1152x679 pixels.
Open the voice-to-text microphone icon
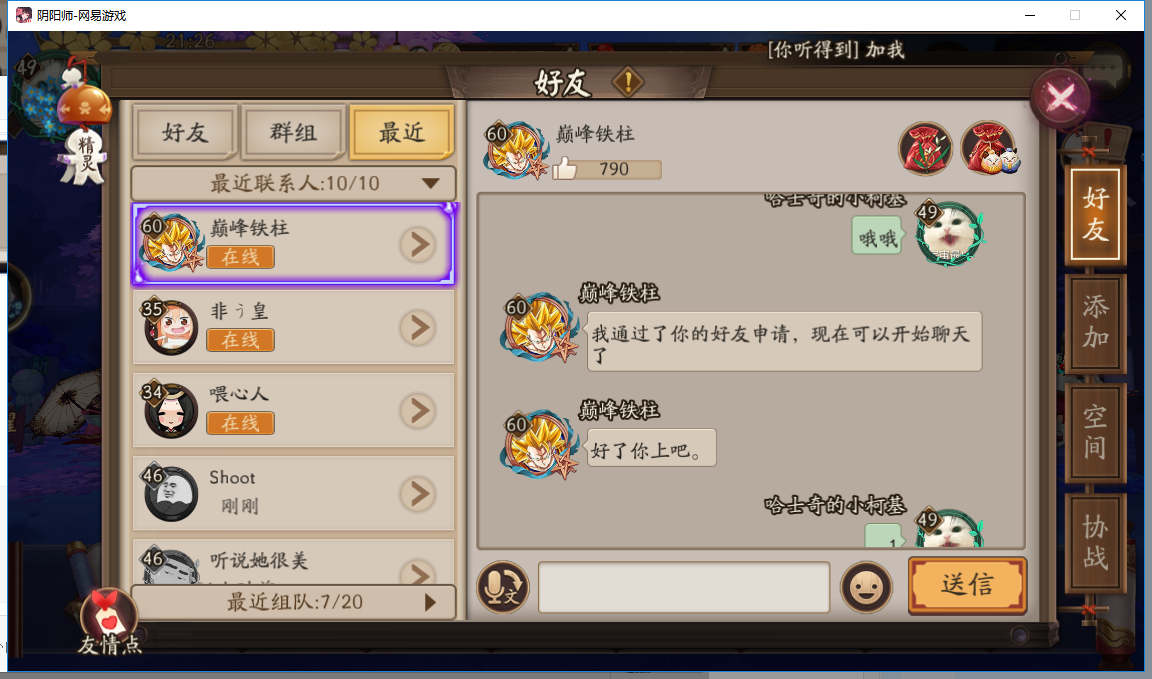pos(503,587)
